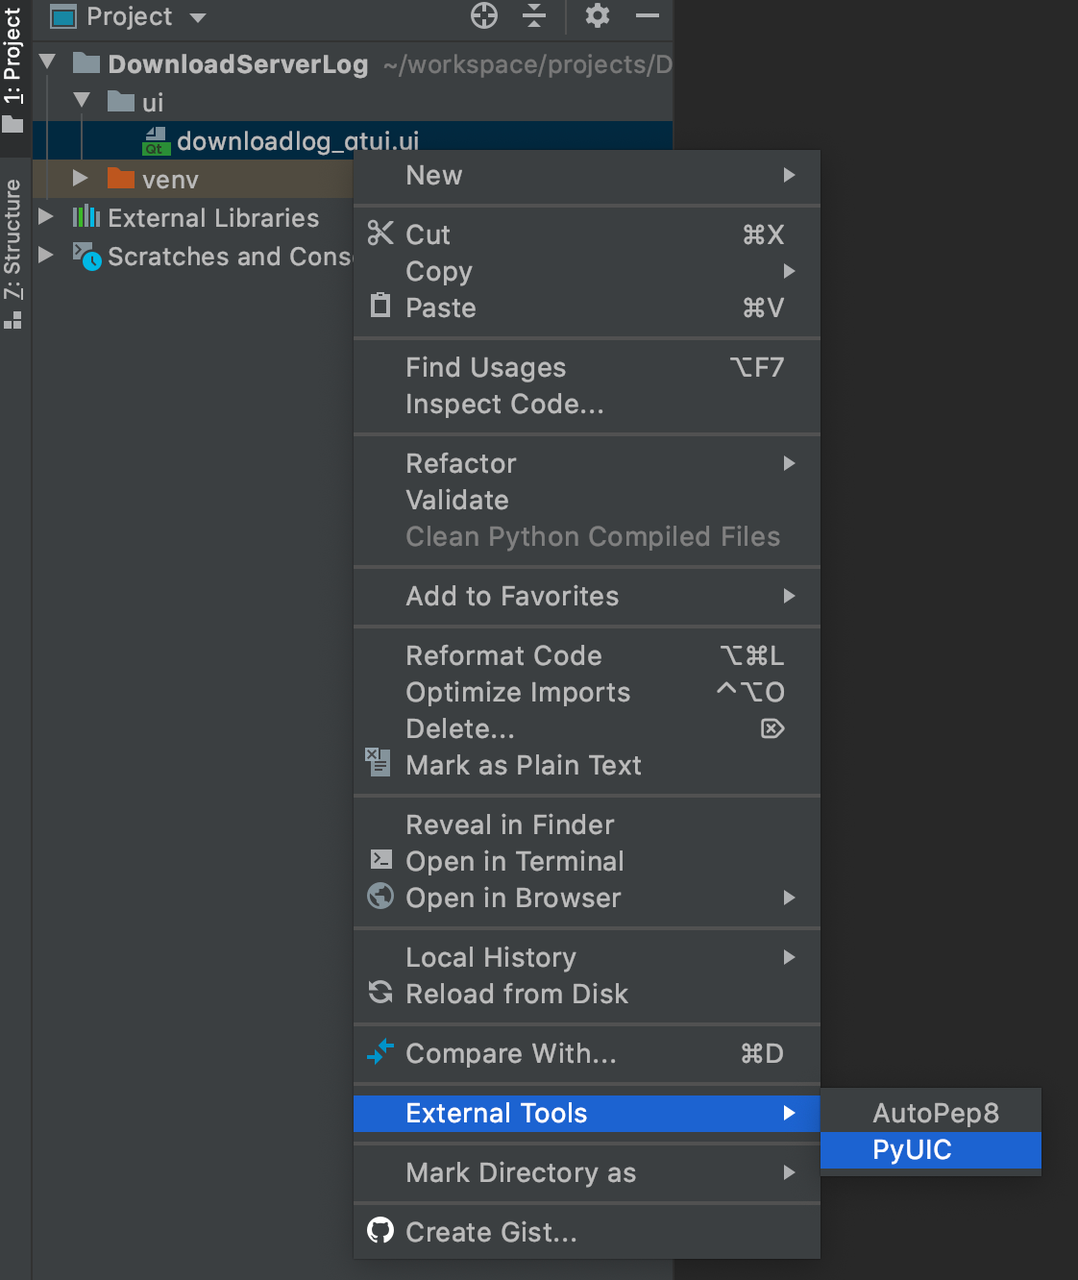This screenshot has width=1078, height=1280.
Task: Click the venv folder icon
Action: coord(121,178)
